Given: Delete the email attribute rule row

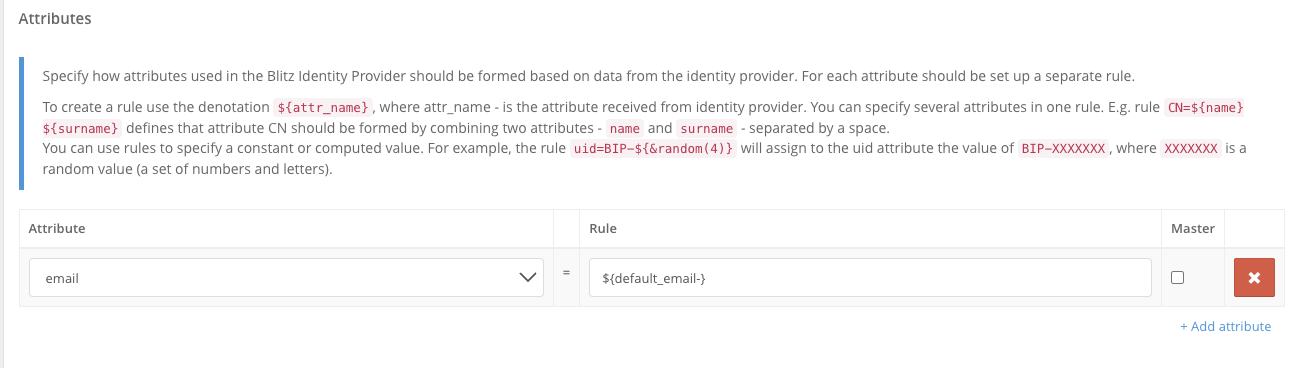Looking at the screenshot, I should point(1254,278).
